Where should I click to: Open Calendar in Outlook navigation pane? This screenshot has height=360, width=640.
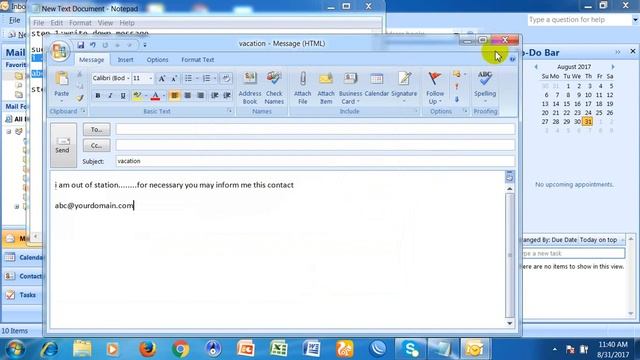[x=23, y=257]
